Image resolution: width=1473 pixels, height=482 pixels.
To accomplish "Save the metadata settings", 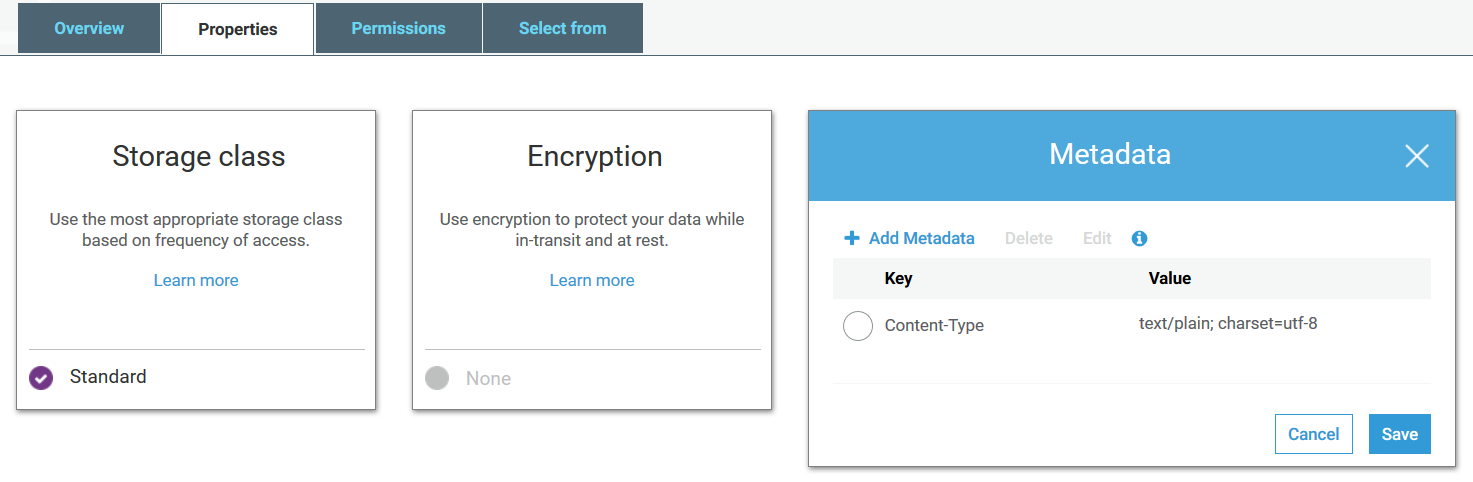I will click(1400, 434).
